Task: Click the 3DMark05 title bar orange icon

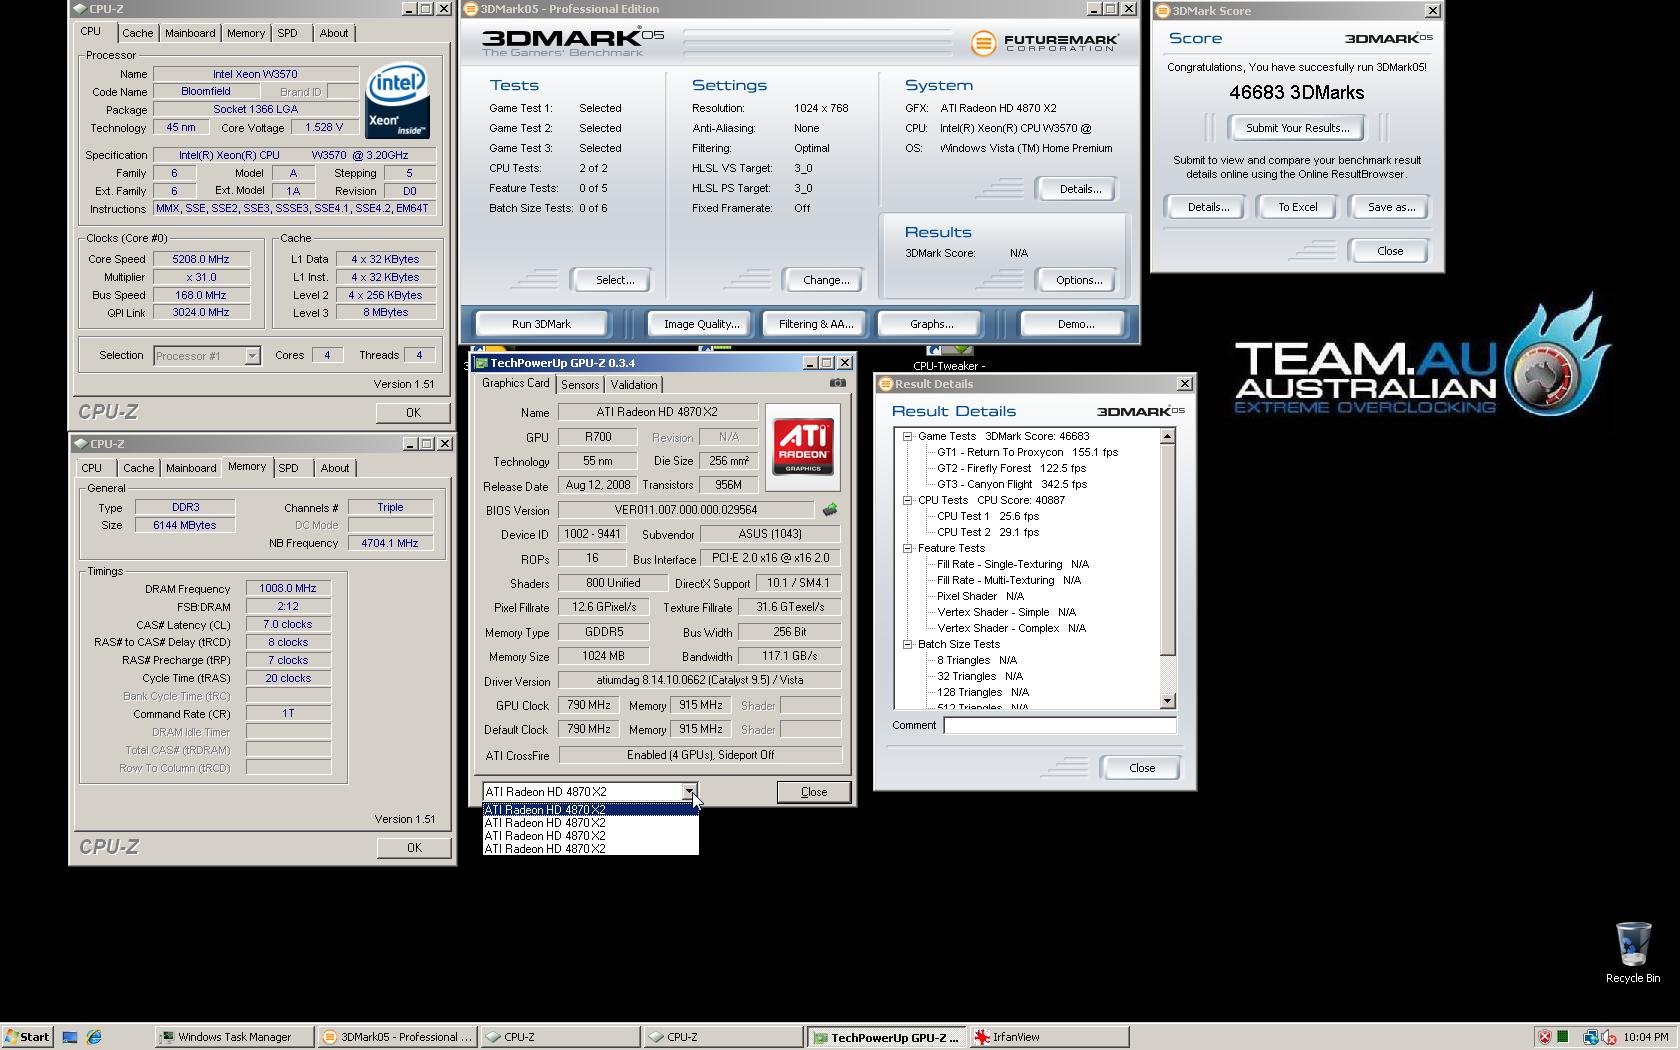Action: (x=471, y=9)
